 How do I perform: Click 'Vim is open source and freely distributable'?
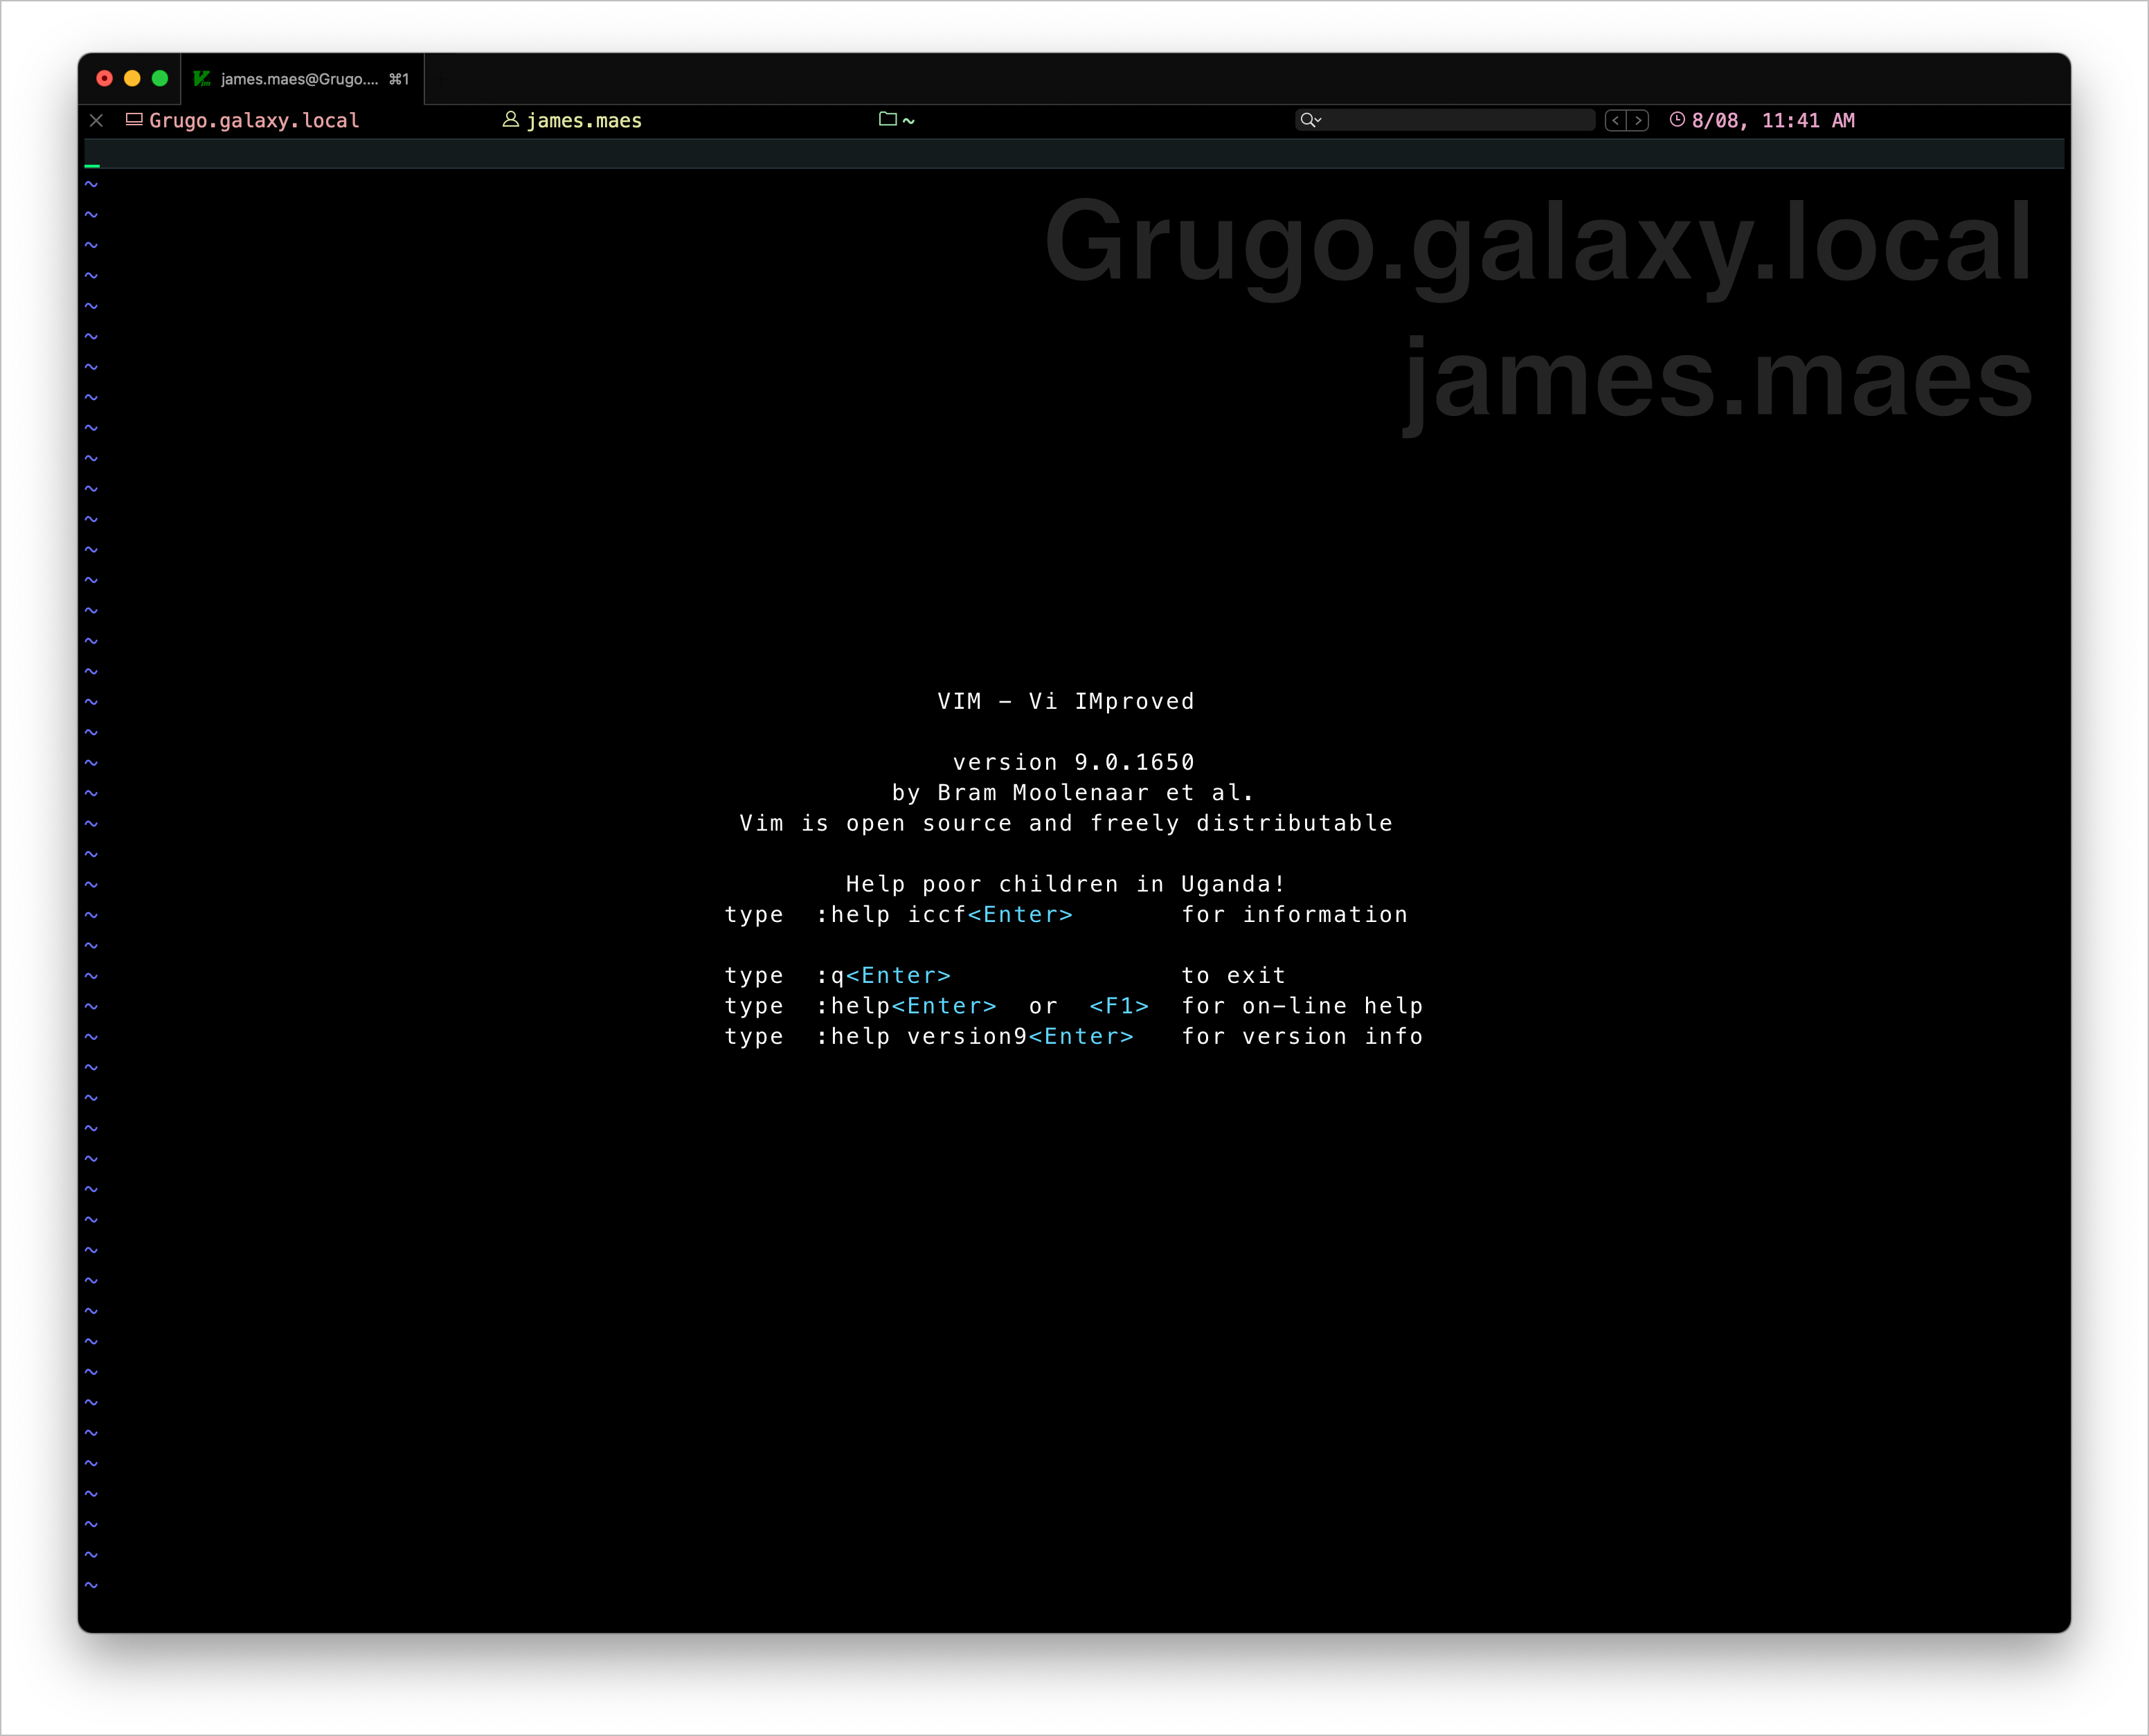(1066, 823)
